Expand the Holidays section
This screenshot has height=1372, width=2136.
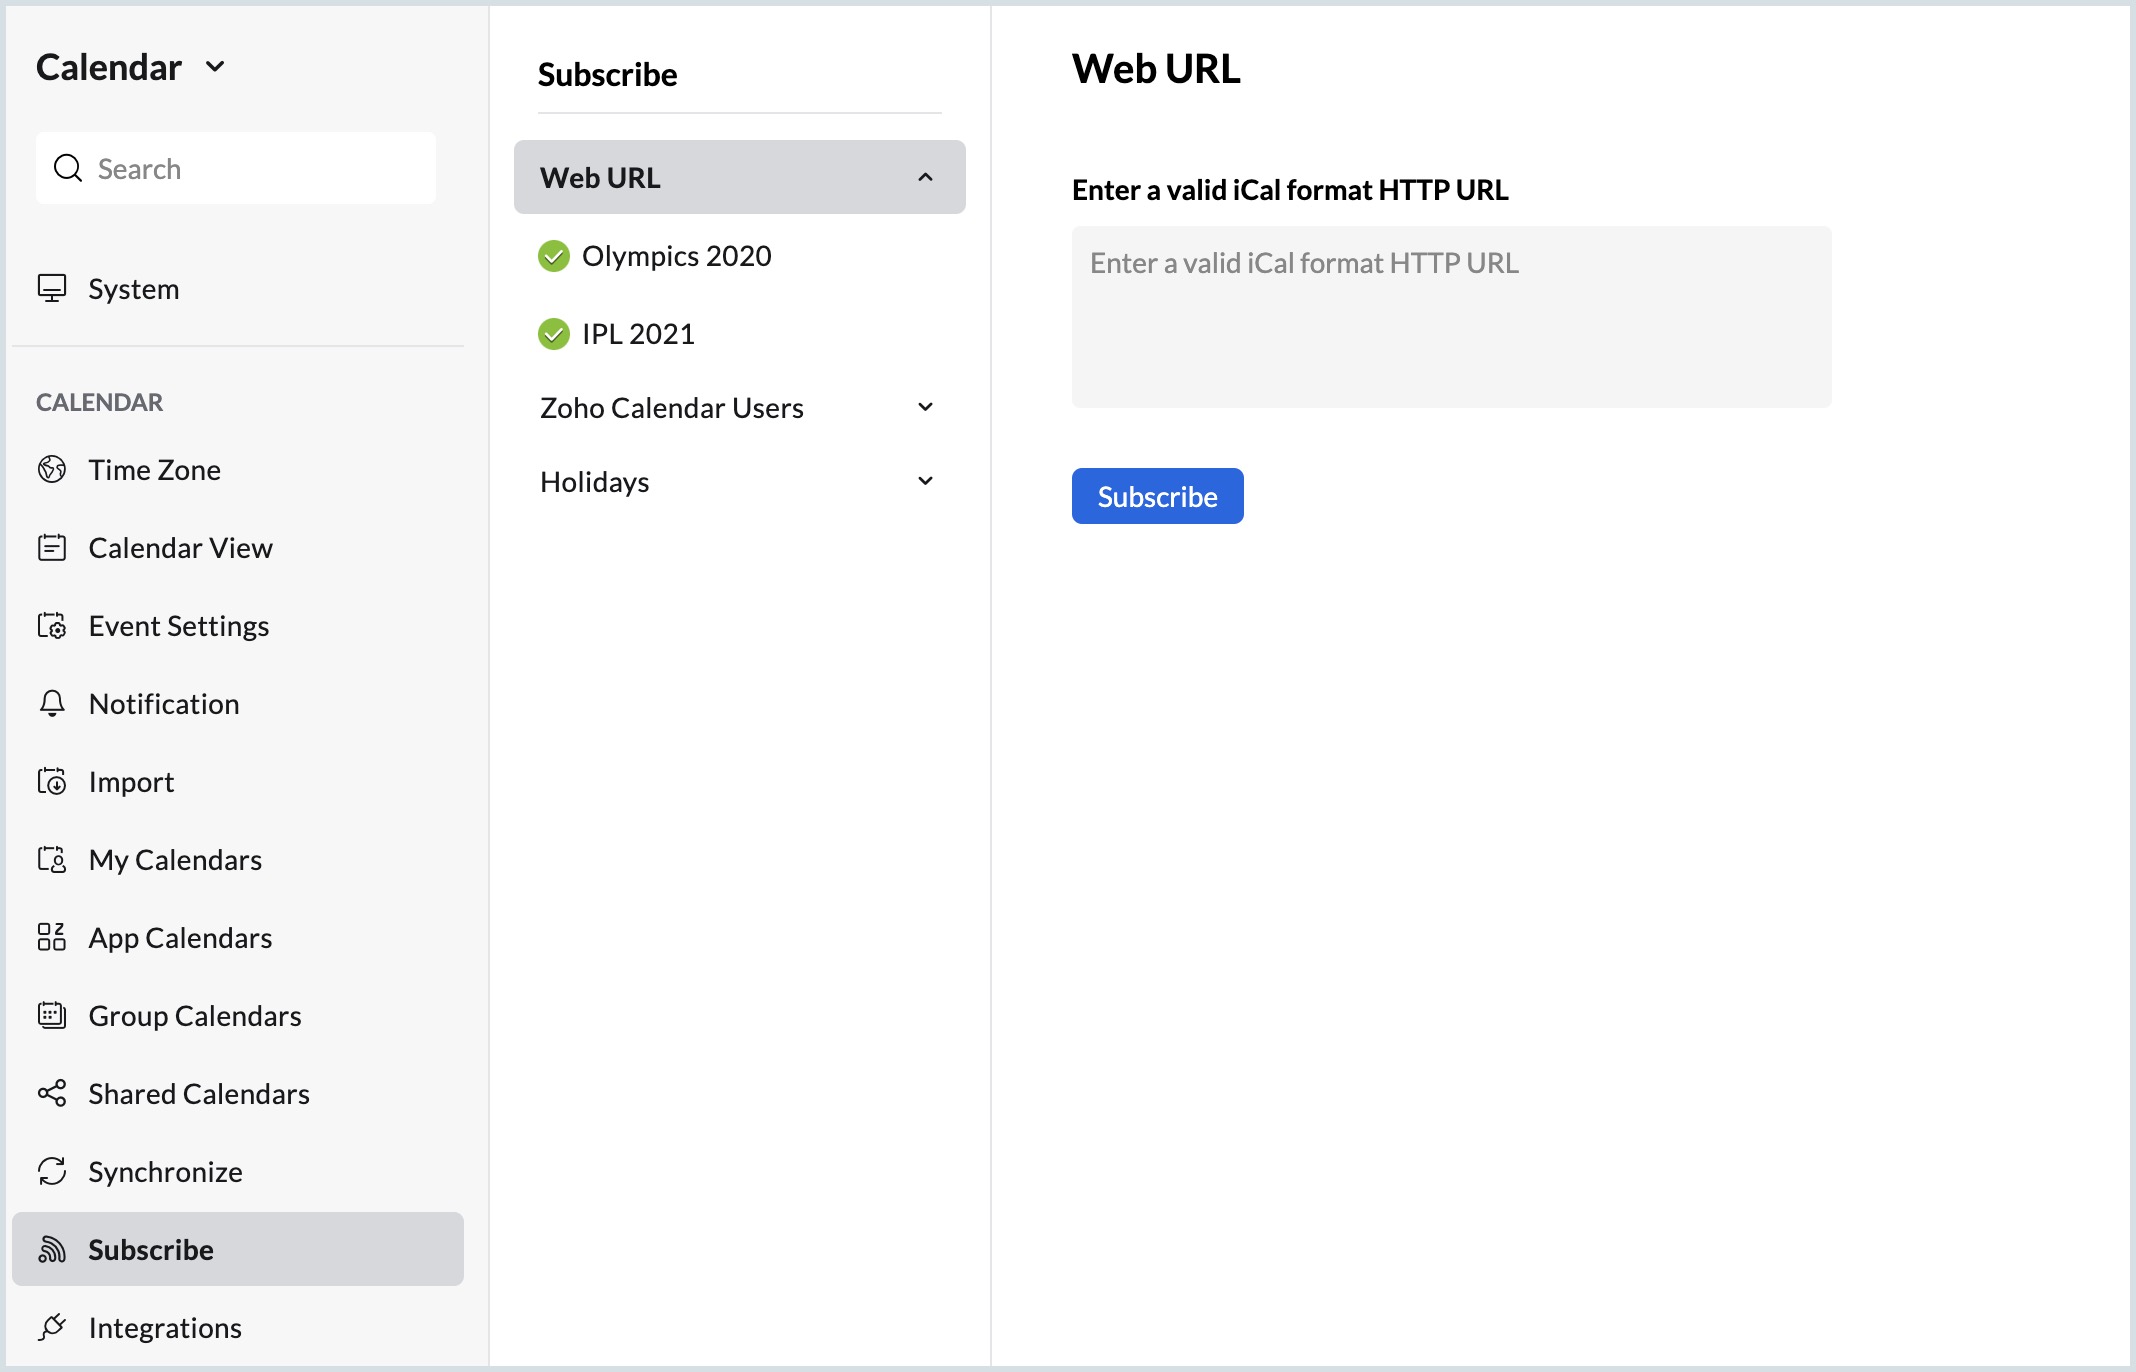click(925, 481)
